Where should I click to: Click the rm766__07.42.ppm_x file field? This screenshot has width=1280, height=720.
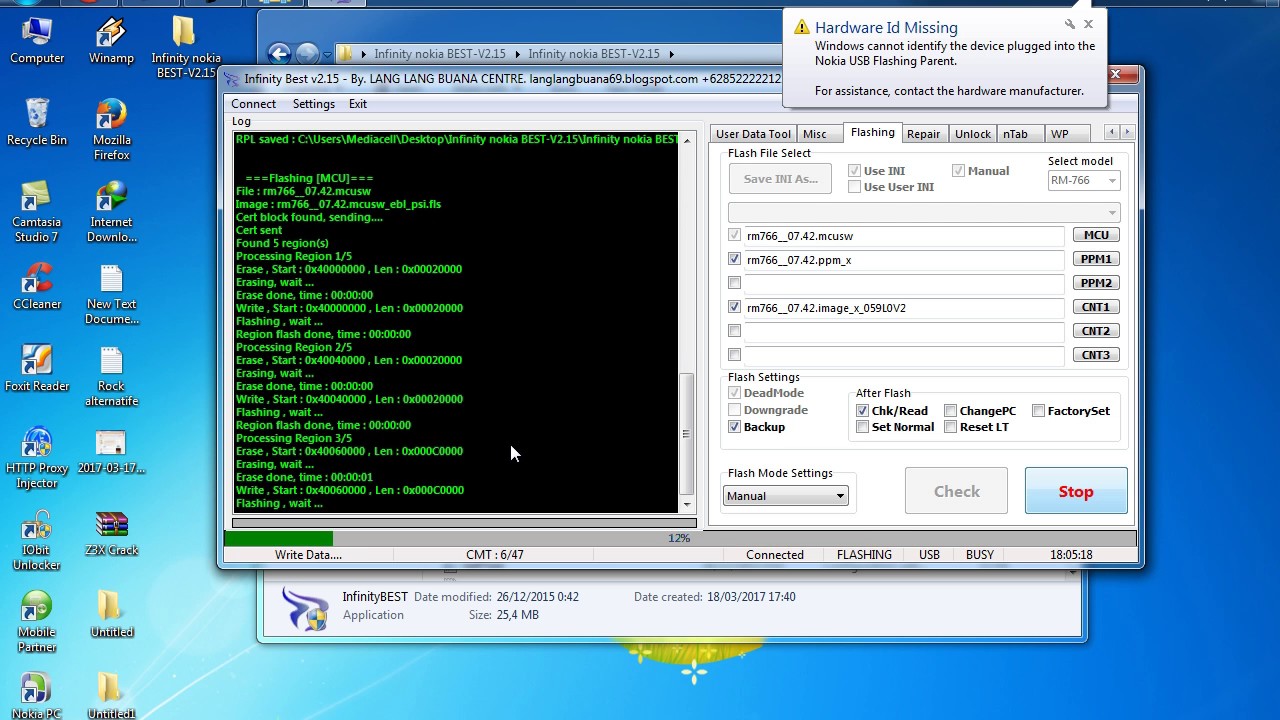pyautogui.click(x=903, y=260)
